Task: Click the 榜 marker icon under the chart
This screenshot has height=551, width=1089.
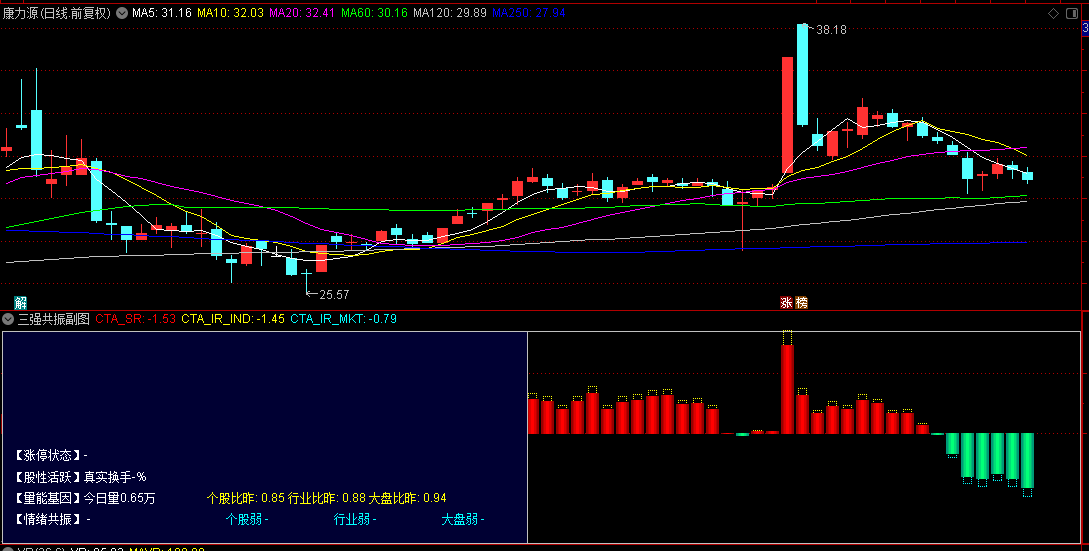Action: coord(801,302)
